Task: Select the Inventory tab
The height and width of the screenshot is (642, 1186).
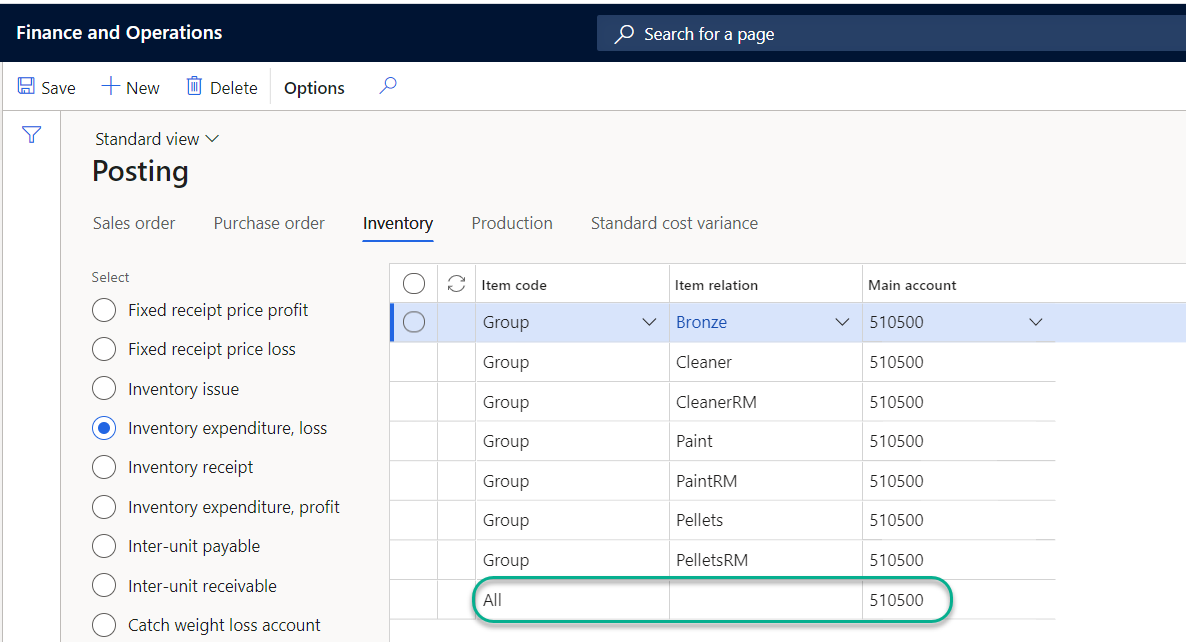Action: (398, 223)
